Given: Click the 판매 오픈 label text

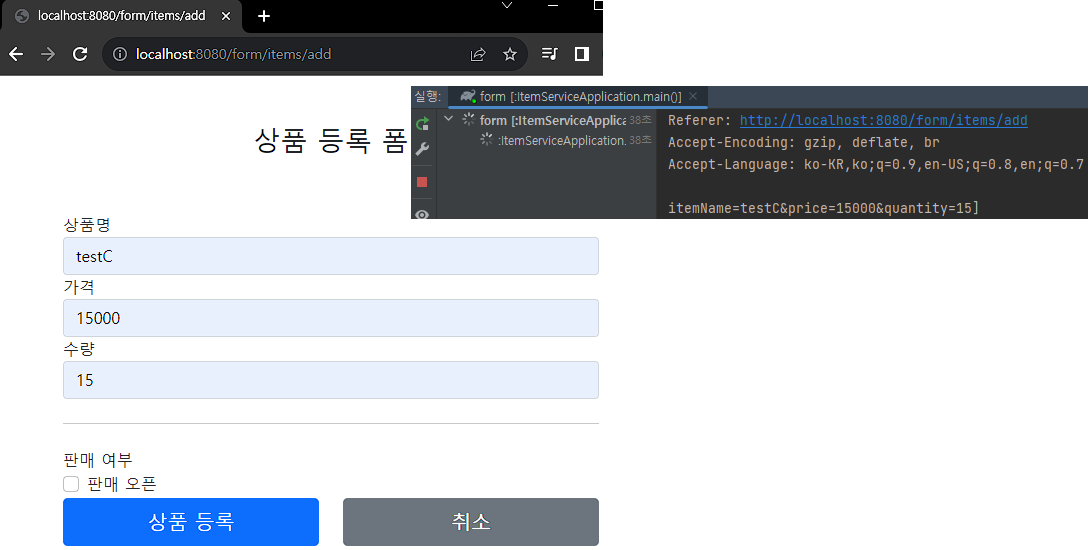Looking at the screenshot, I should (x=122, y=484).
